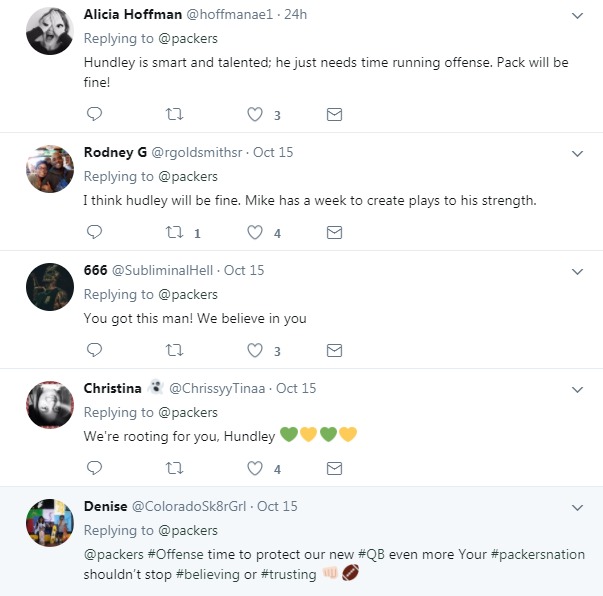Reply to 666's tweet
The height and width of the screenshot is (596, 603).
tap(95, 350)
